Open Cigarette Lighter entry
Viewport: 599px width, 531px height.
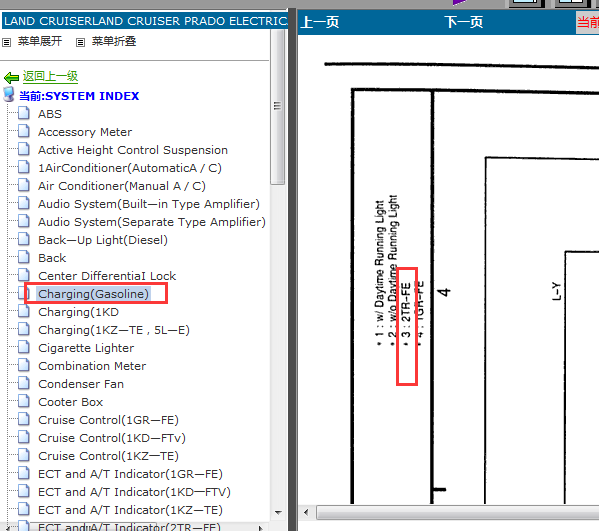click(86, 348)
